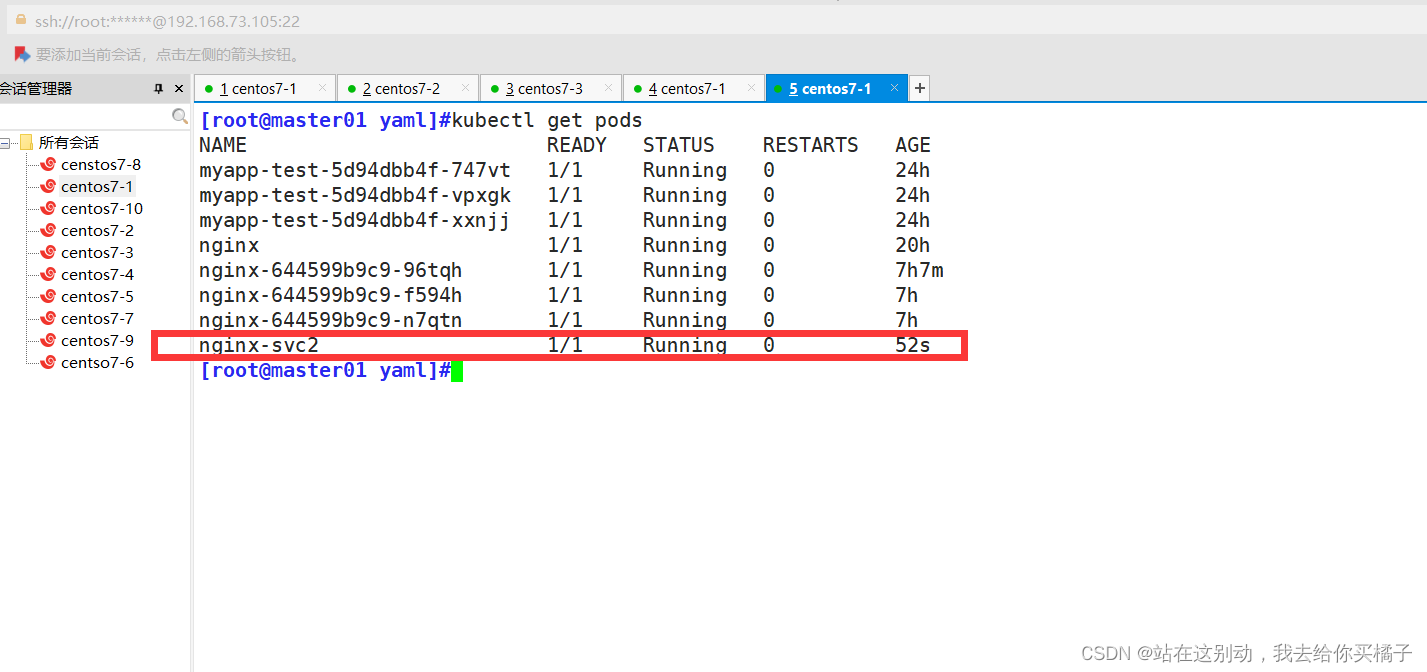
Task: Click the icon next to centos7-10
Action: point(48,208)
